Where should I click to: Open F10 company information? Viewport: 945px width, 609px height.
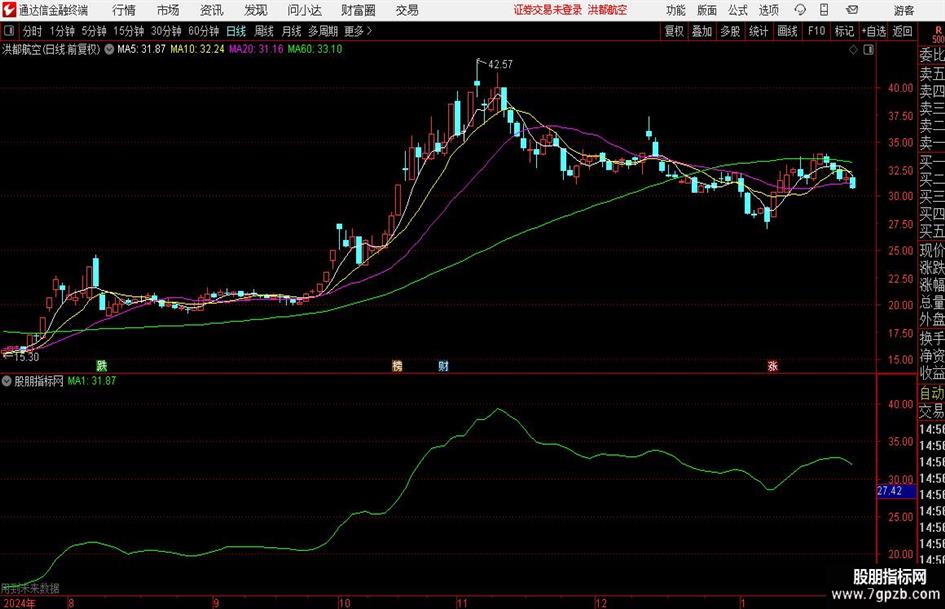pyautogui.click(x=816, y=31)
